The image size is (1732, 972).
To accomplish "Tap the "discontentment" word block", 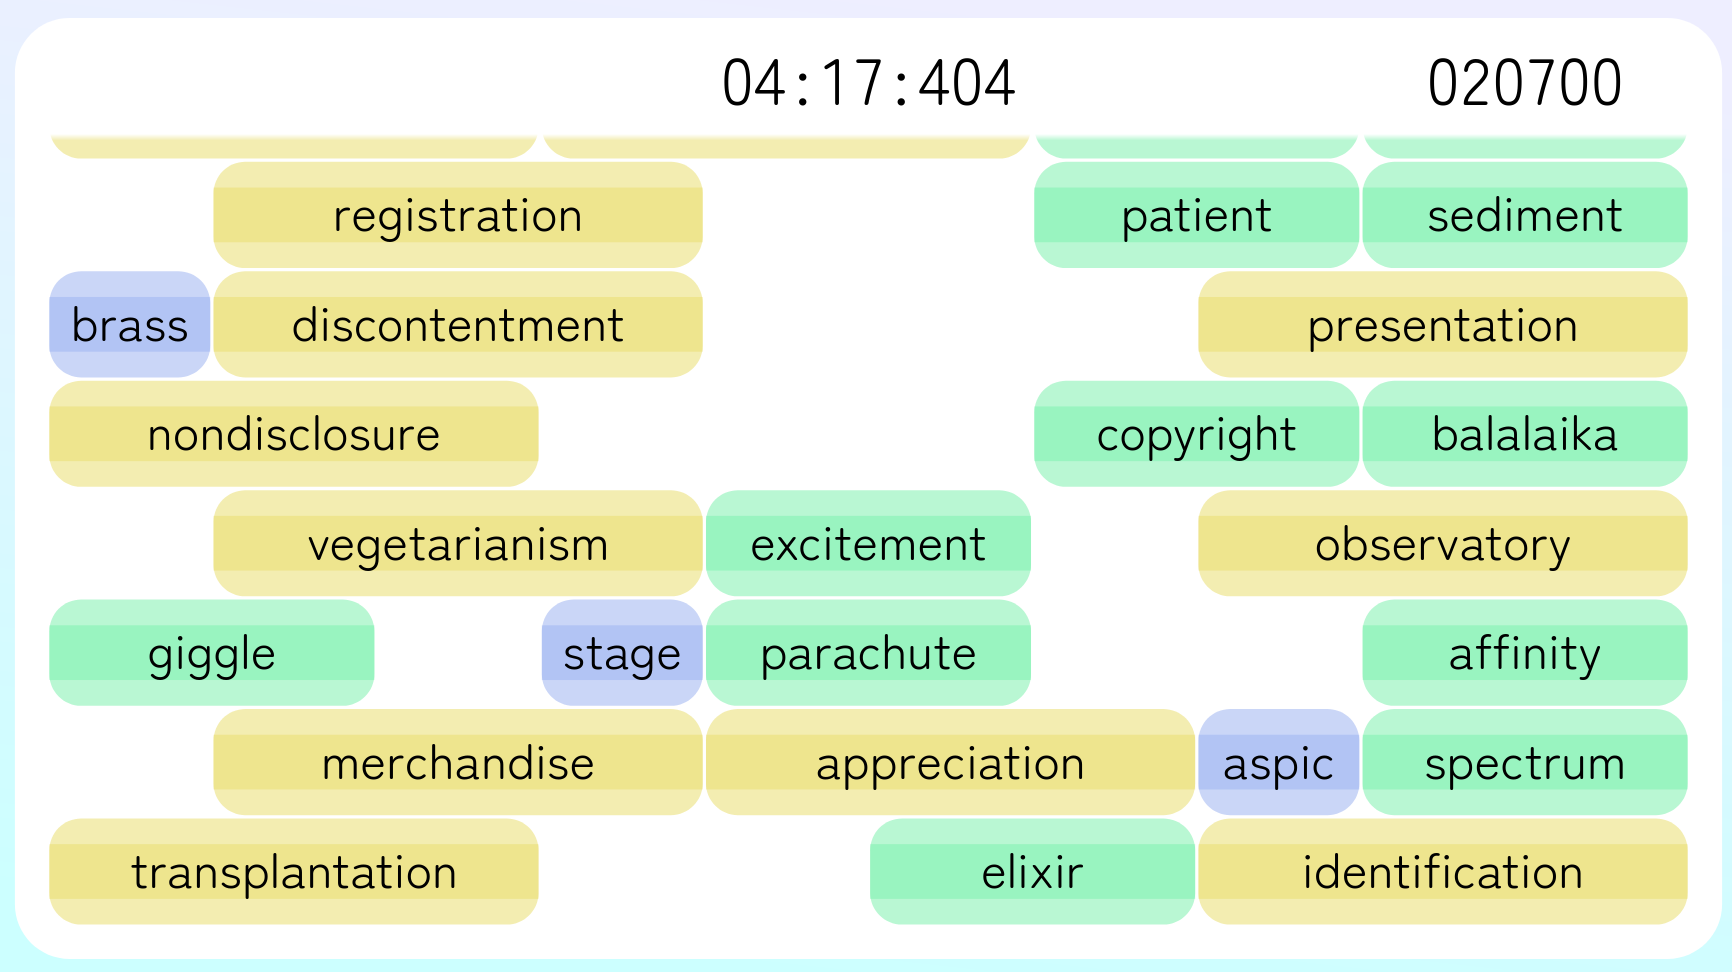I will point(458,325).
